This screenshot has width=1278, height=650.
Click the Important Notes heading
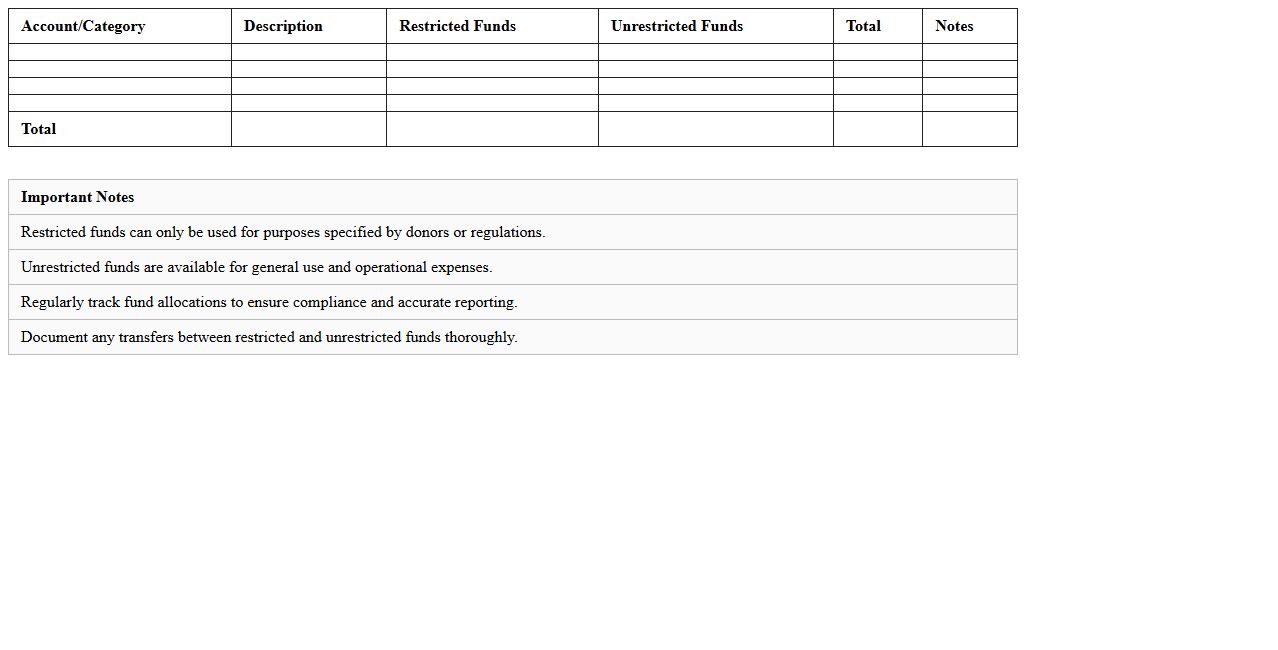click(x=78, y=197)
